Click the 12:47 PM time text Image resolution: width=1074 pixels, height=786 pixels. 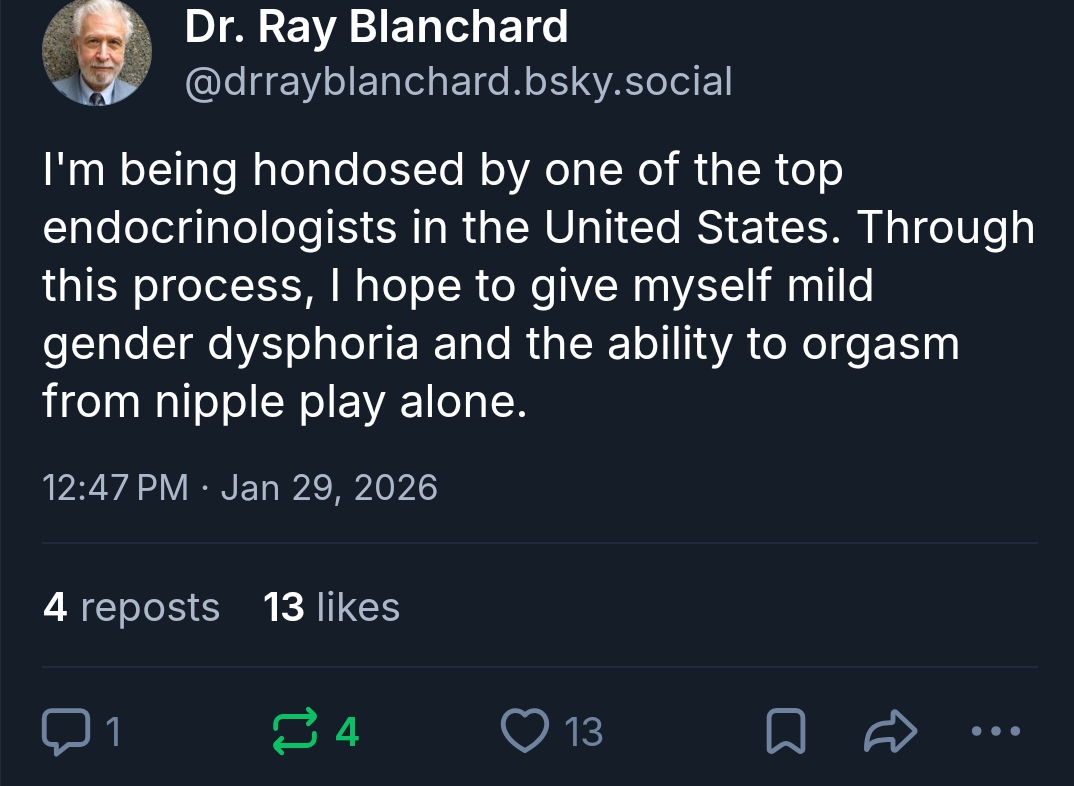click(x=115, y=487)
